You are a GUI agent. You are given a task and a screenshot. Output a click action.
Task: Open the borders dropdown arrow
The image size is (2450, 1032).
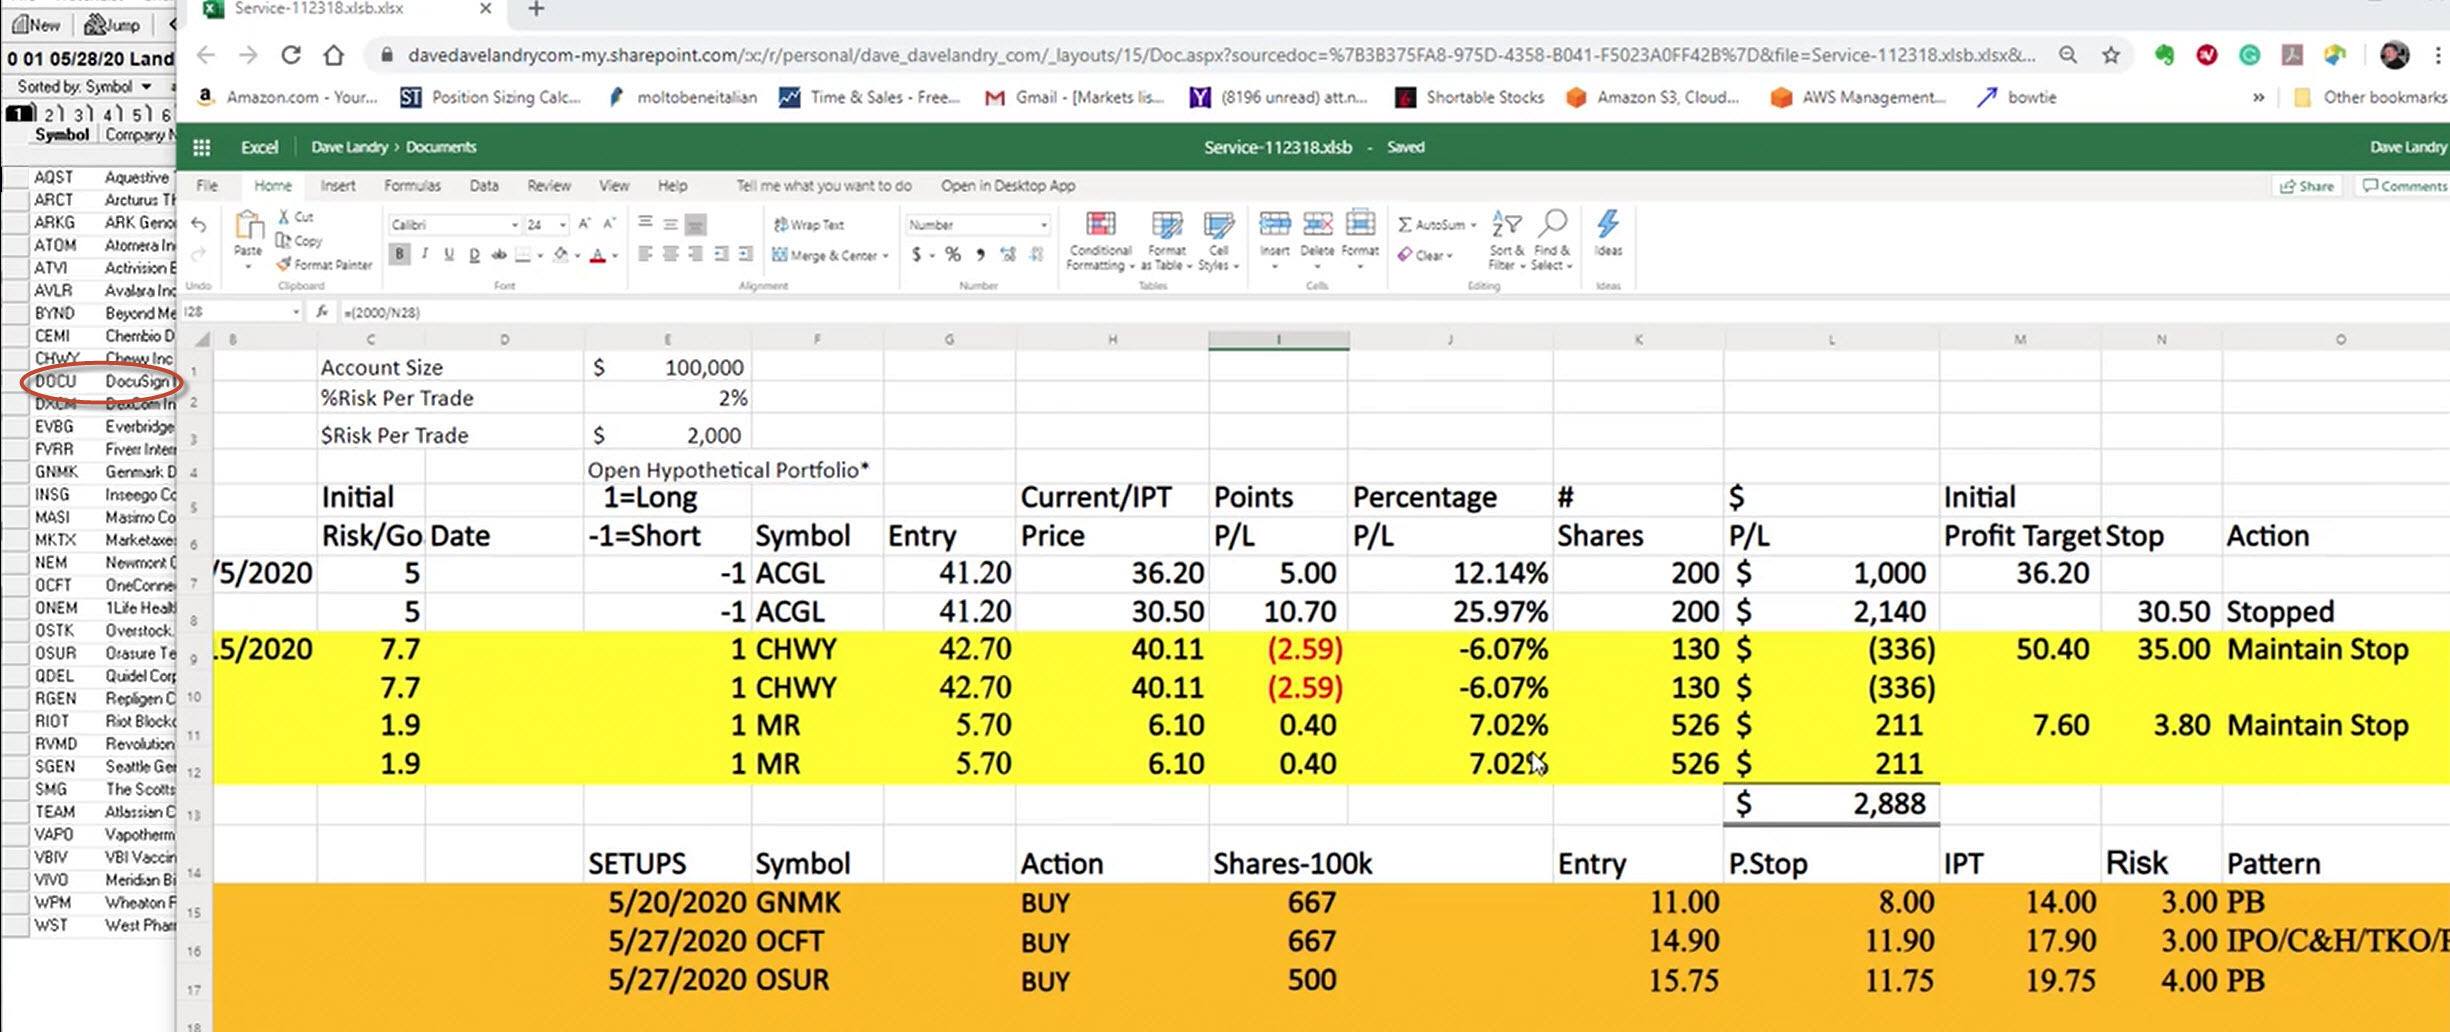click(x=540, y=256)
